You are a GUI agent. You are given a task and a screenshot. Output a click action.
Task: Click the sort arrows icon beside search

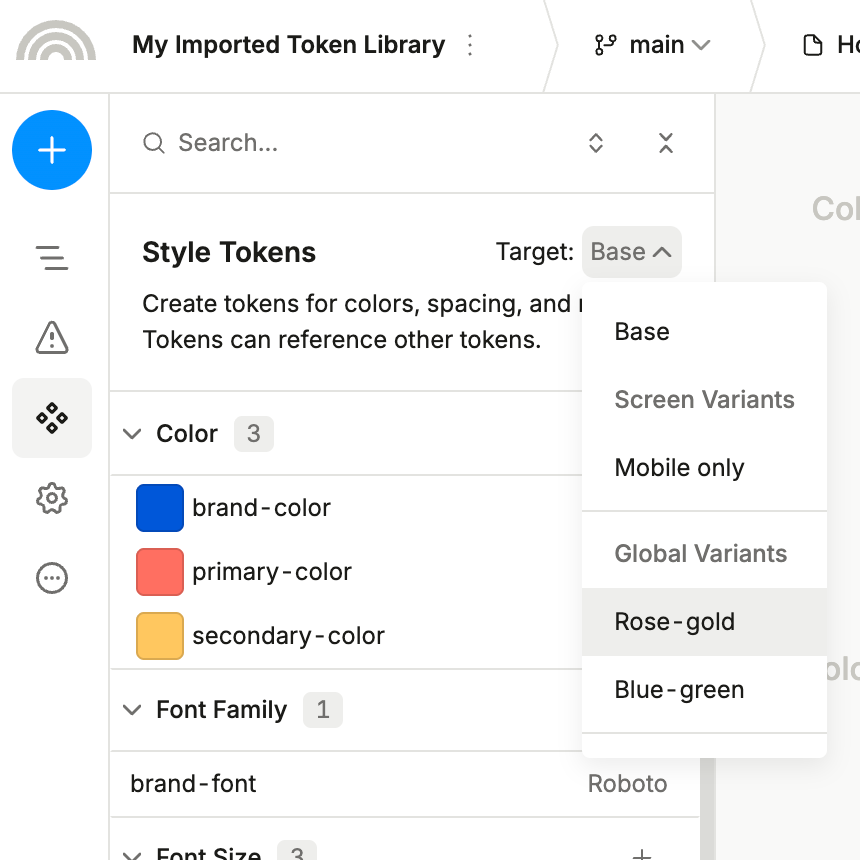coord(595,143)
